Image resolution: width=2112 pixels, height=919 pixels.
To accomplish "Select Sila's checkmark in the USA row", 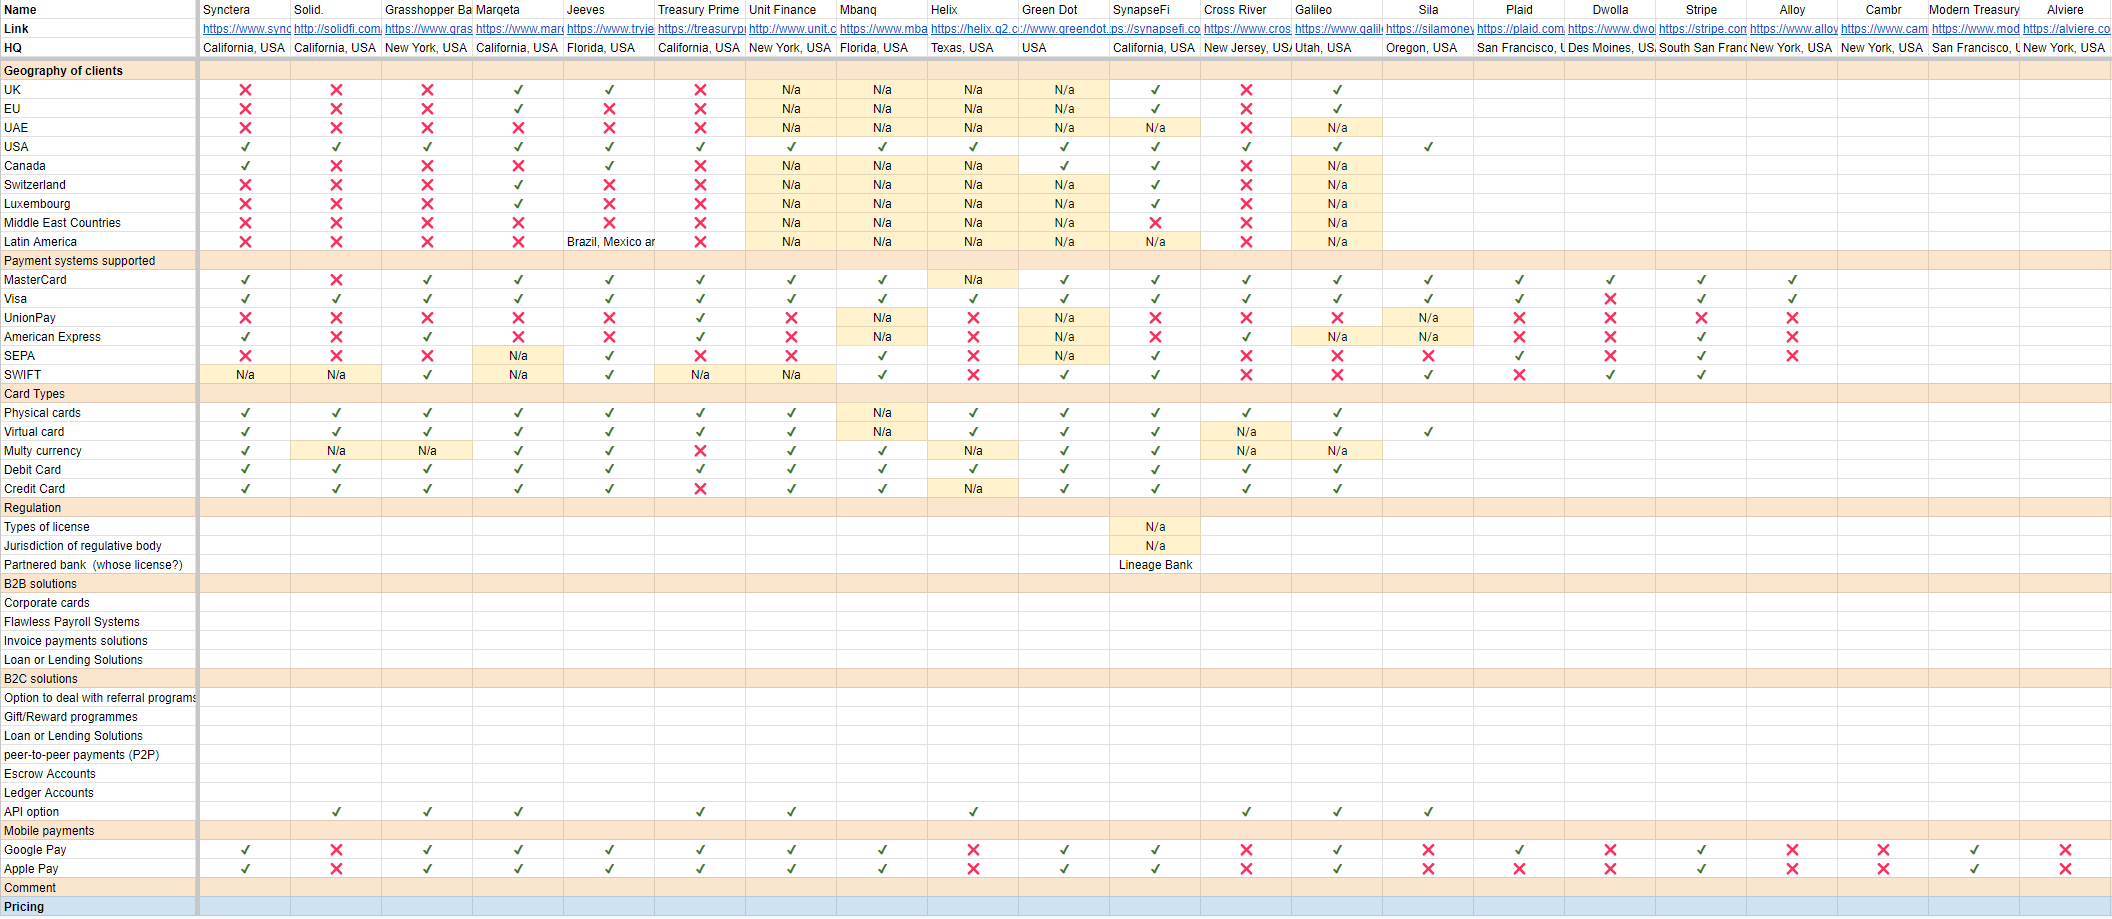I will point(1428,147).
